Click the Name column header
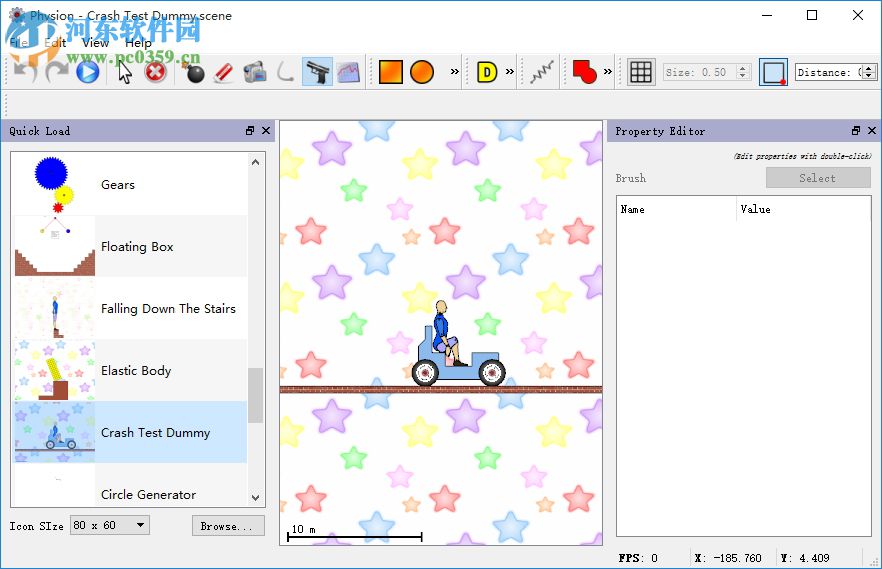Image resolution: width=882 pixels, height=569 pixels. point(677,209)
